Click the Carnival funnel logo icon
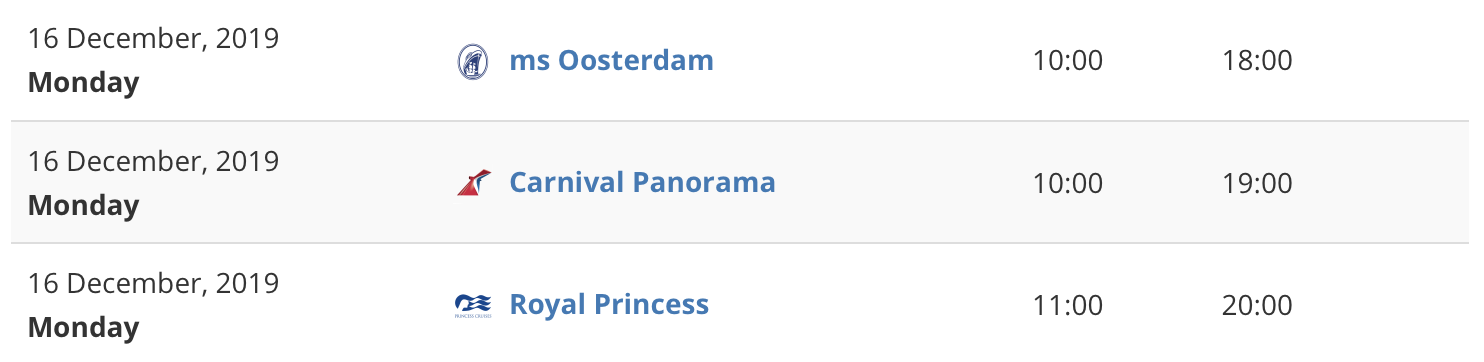Viewport: 1484px width, 362px height. pos(474,183)
